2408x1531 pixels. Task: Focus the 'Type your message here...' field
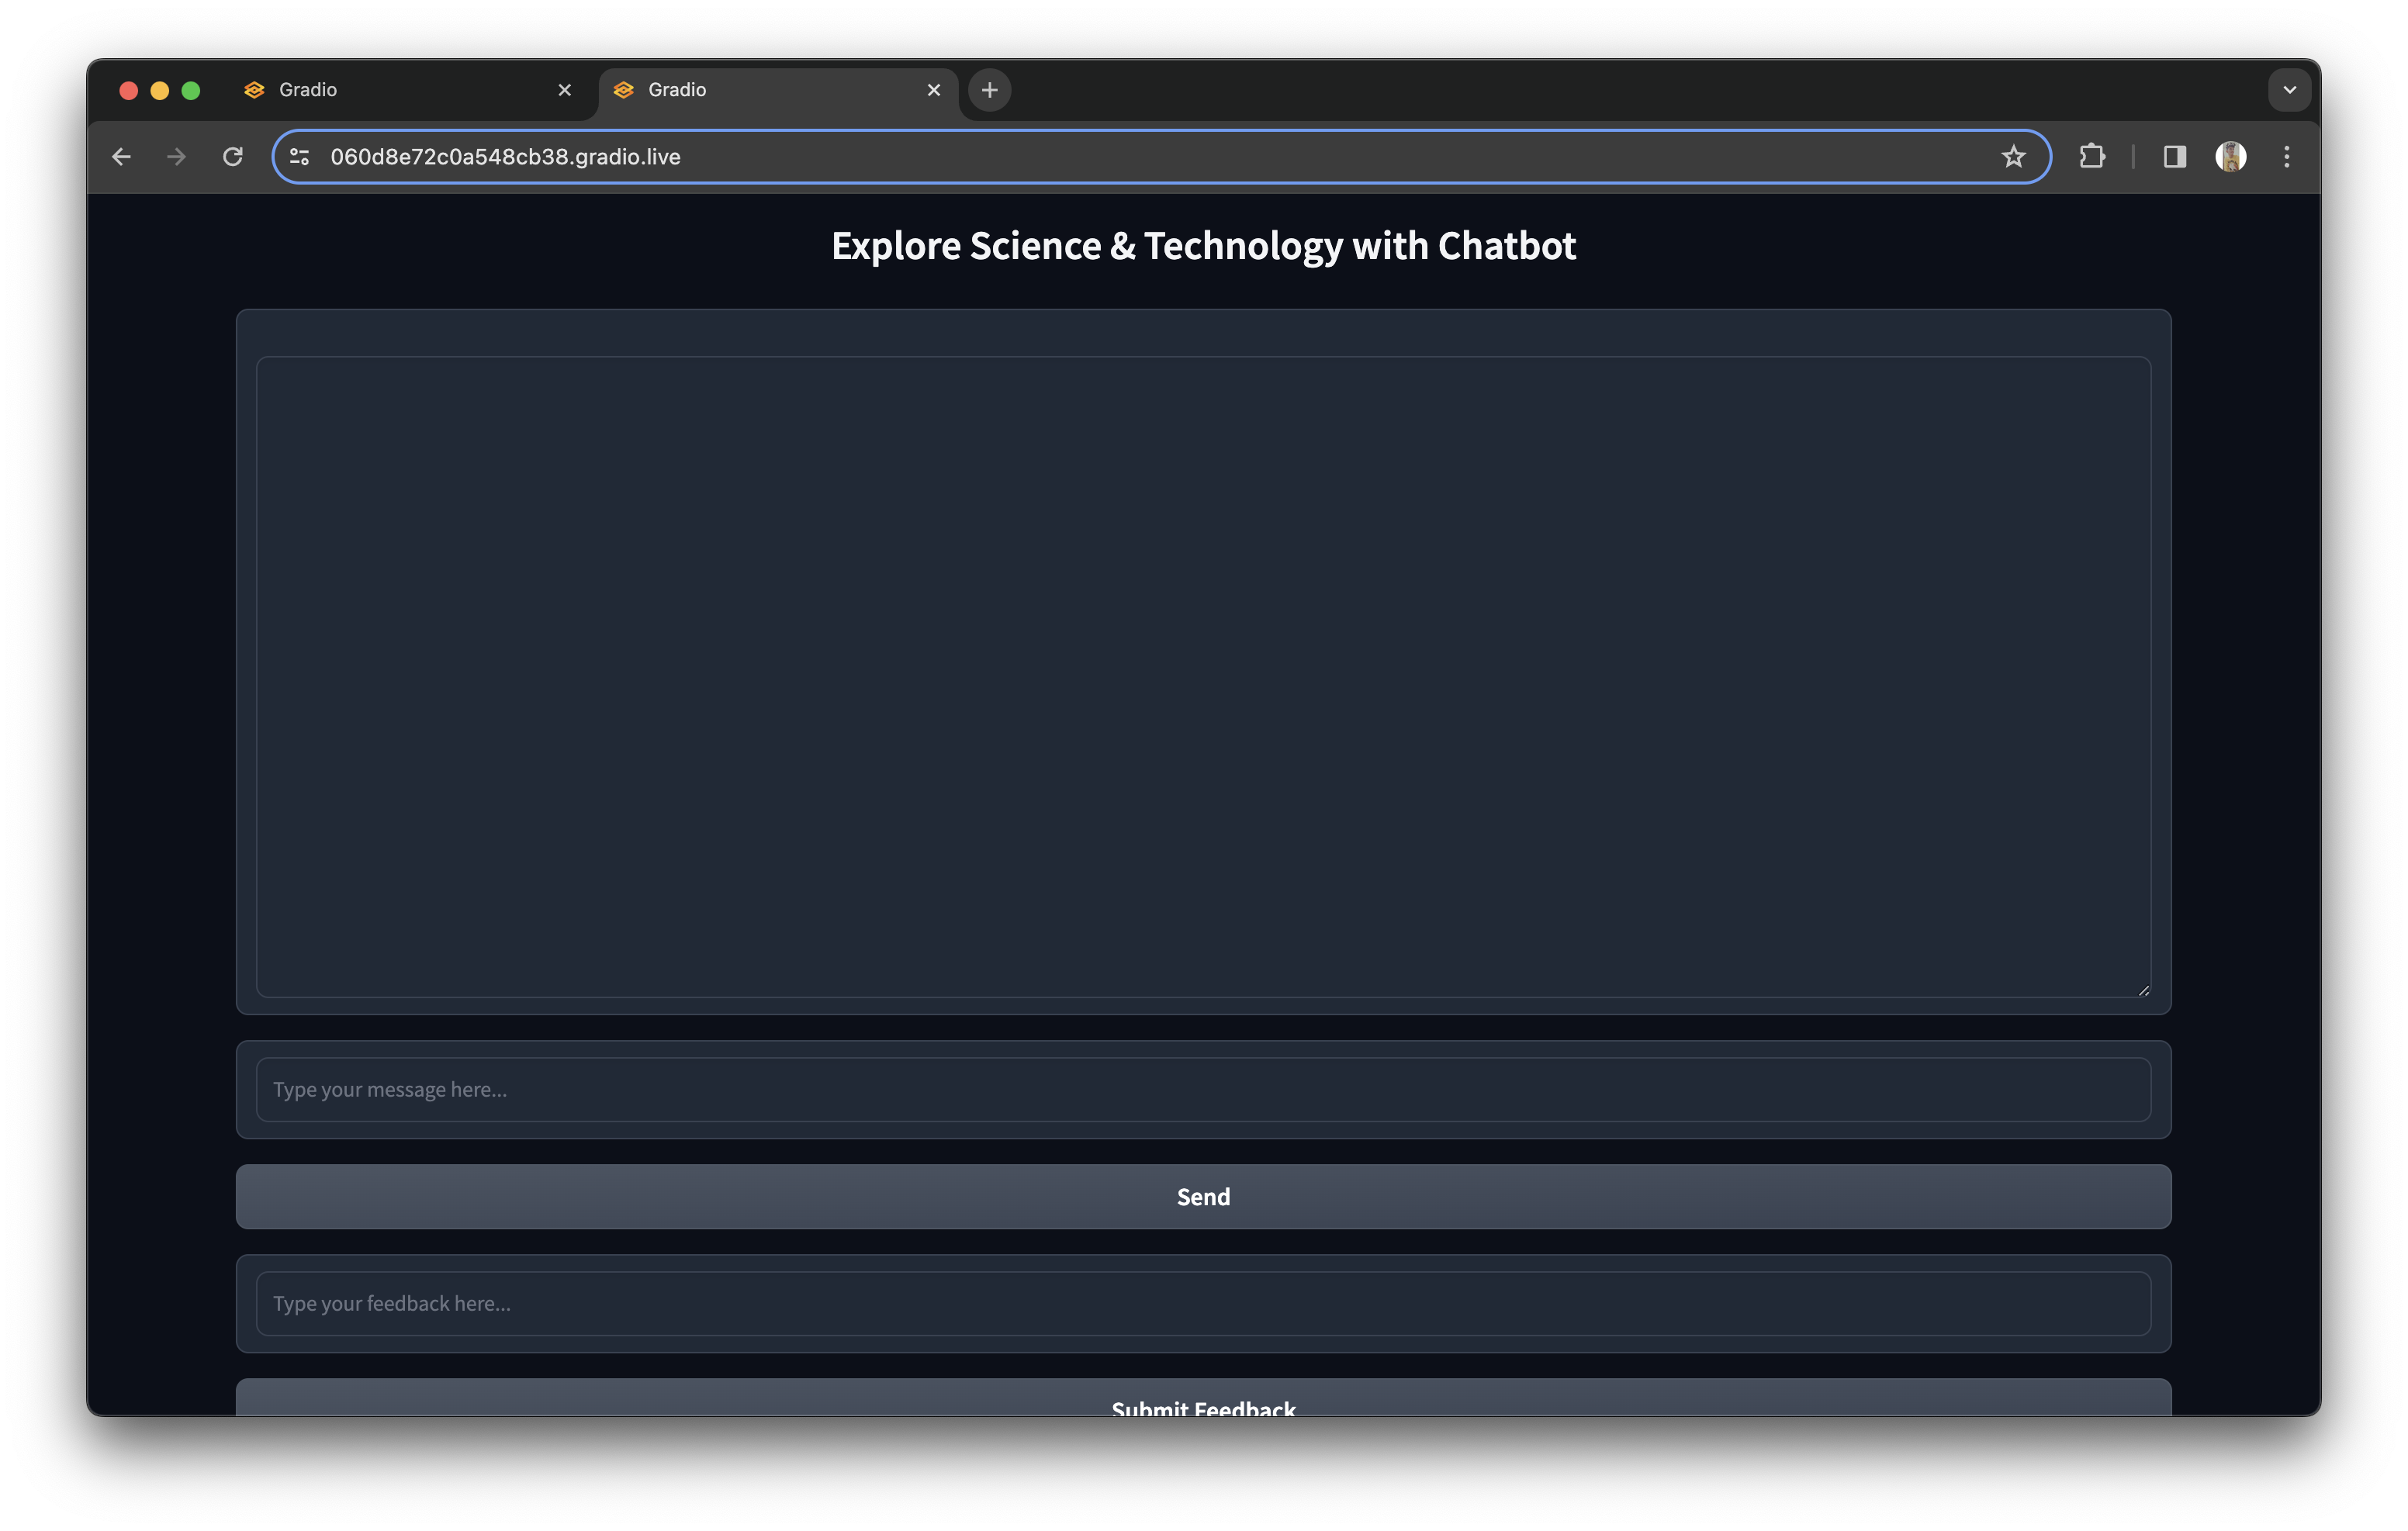pyautogui.click(x=1204, y=1090)
